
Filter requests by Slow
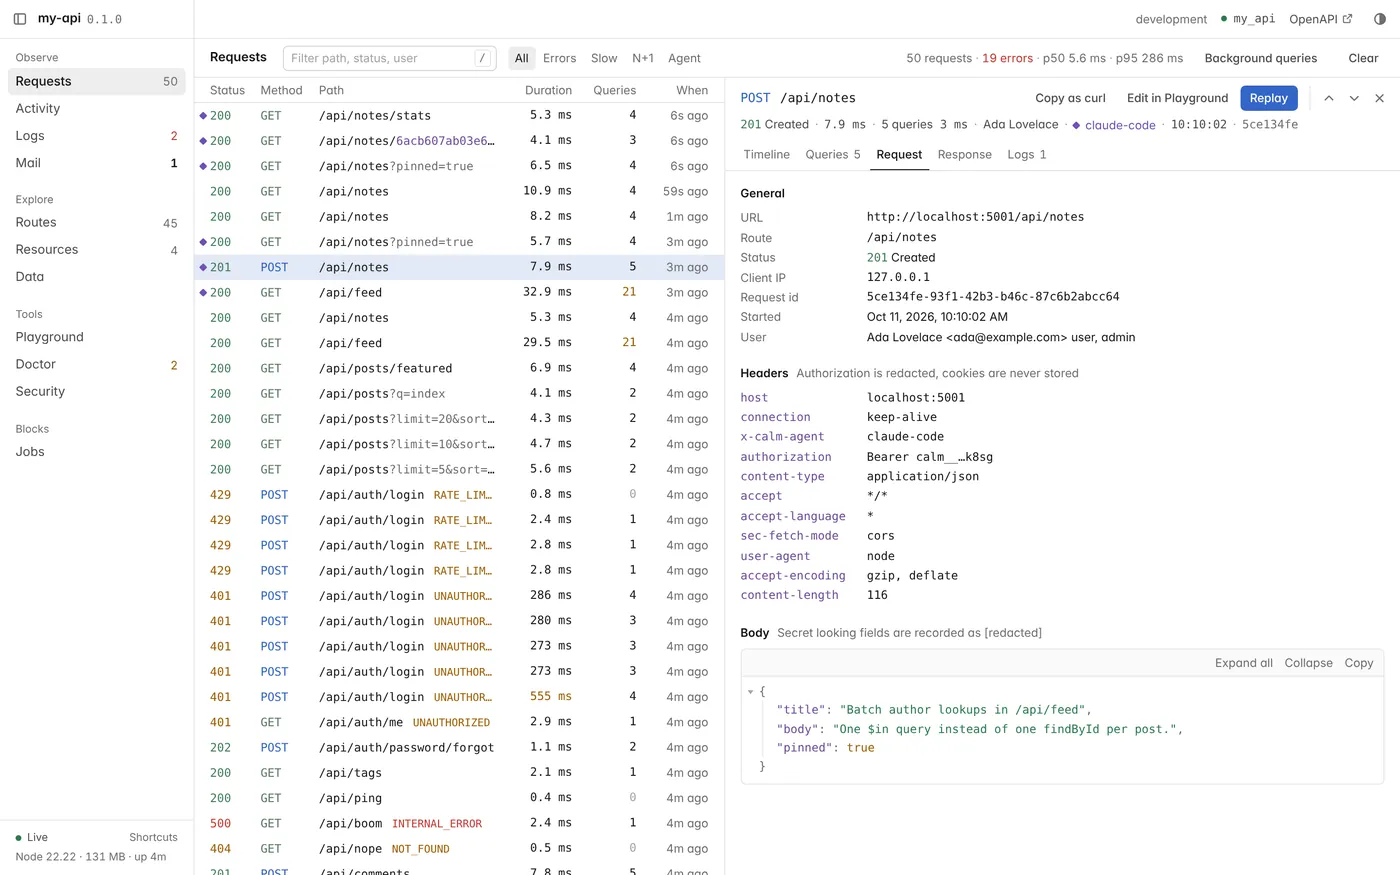[604, 58]
